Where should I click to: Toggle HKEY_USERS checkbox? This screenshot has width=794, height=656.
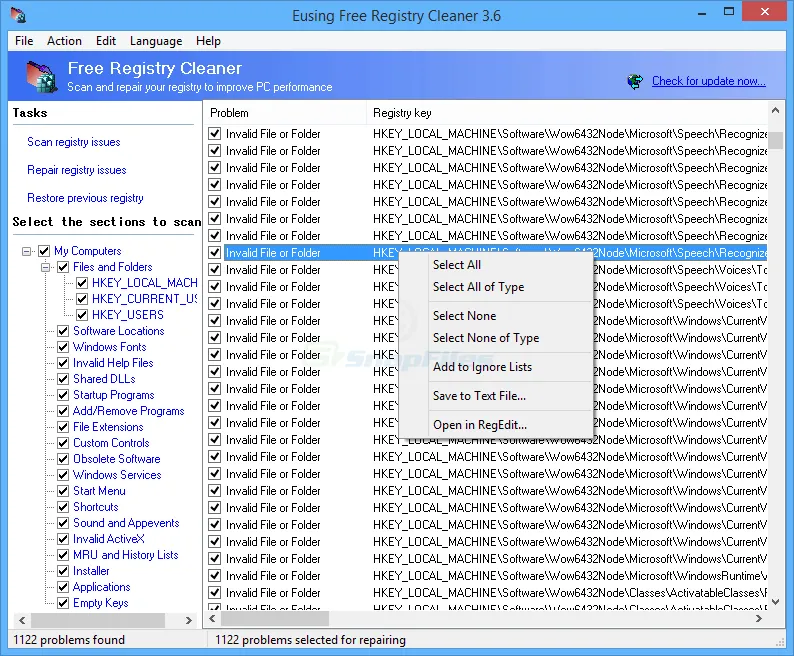[82, 315]
